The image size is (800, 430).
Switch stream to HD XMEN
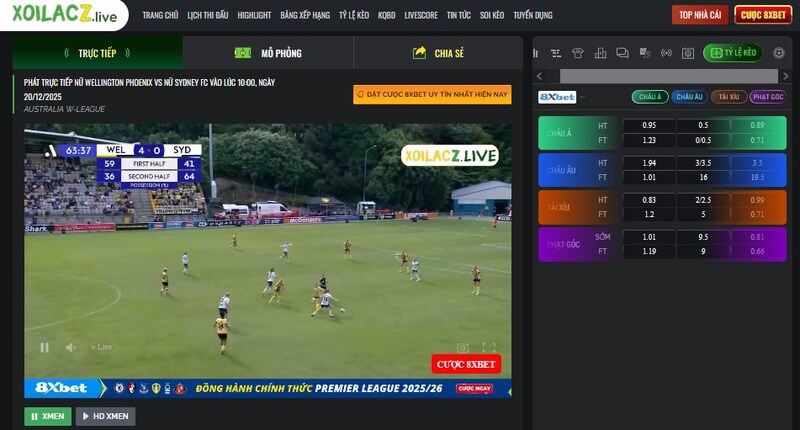105,416
